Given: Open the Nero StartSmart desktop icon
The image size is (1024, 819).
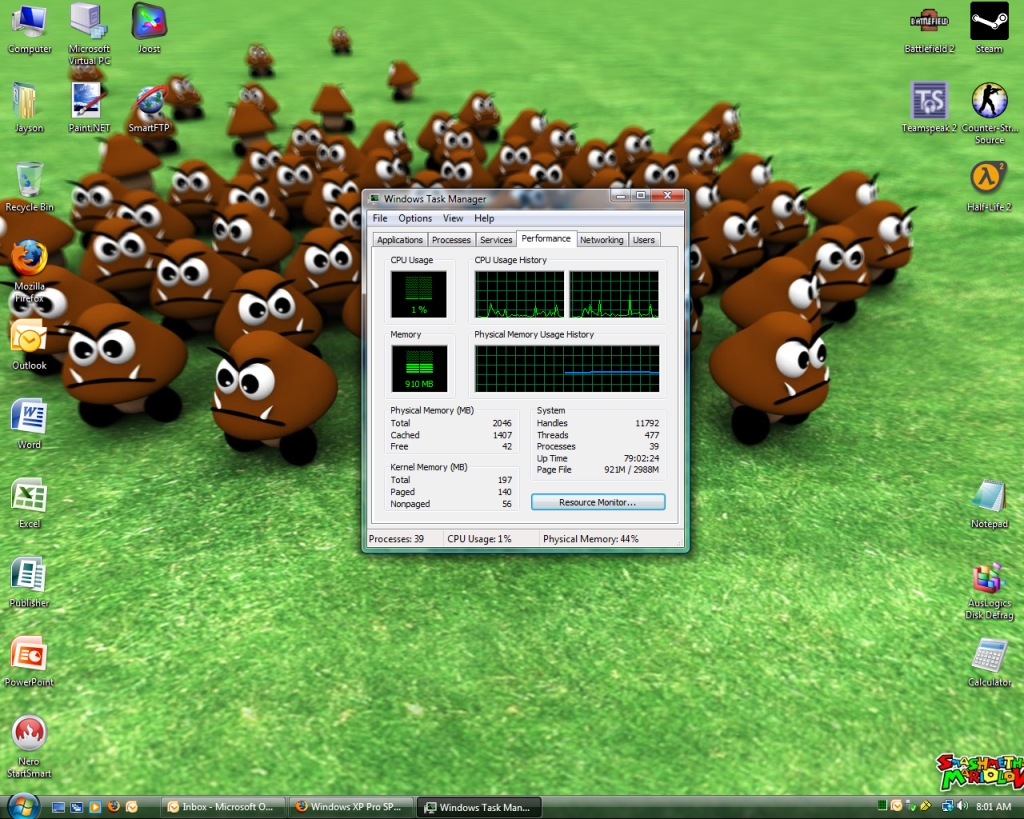Looking at the screenshot, I should pyautogui.click(x=29, y=747).
